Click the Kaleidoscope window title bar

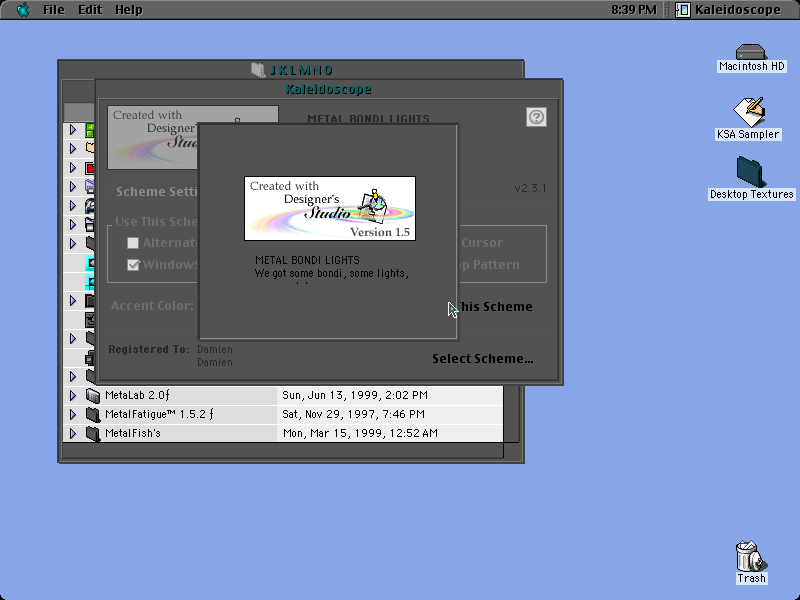coord(329,89)
